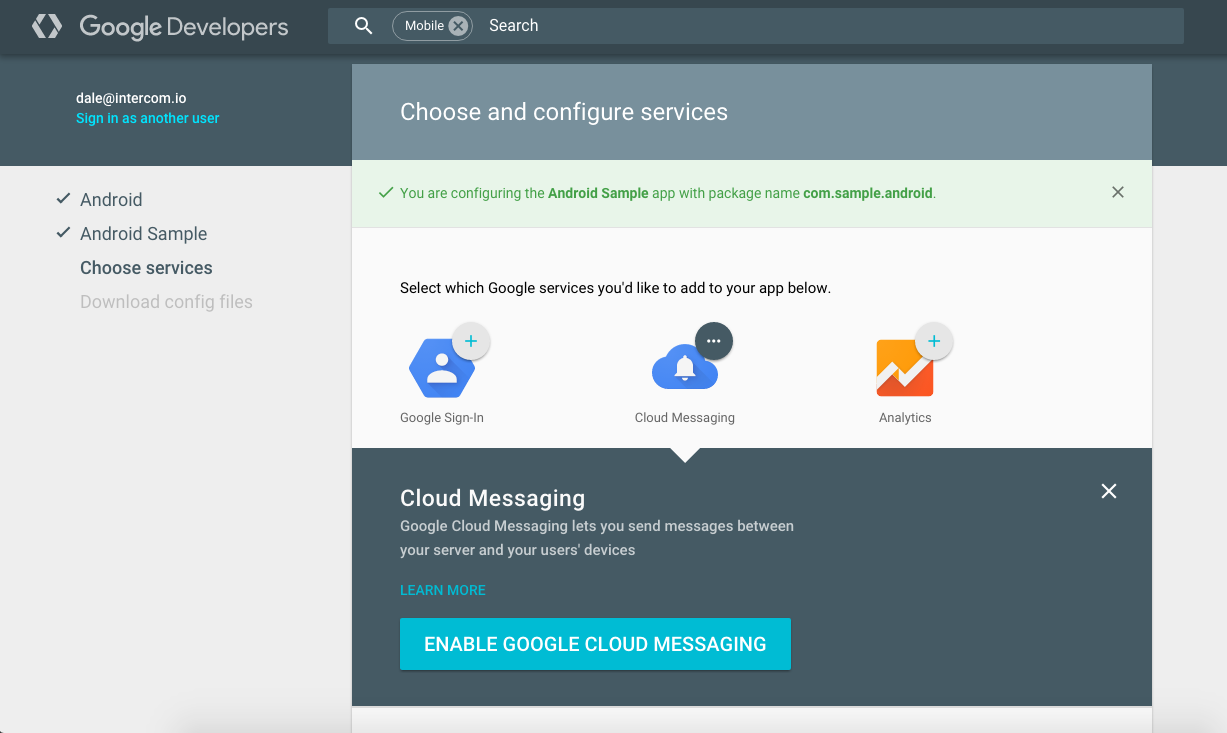
Task: Click the Android Sample checkmark icon
Action: tap(63, 233)
